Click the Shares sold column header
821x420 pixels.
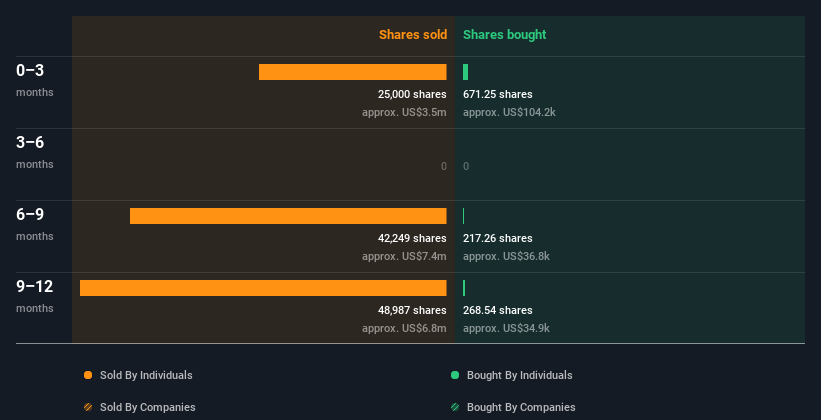413,35
